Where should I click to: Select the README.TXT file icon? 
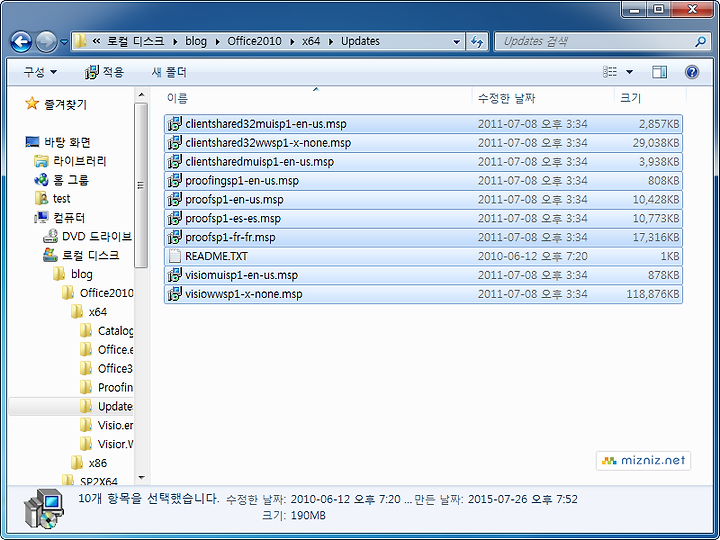tap(174, 256)
